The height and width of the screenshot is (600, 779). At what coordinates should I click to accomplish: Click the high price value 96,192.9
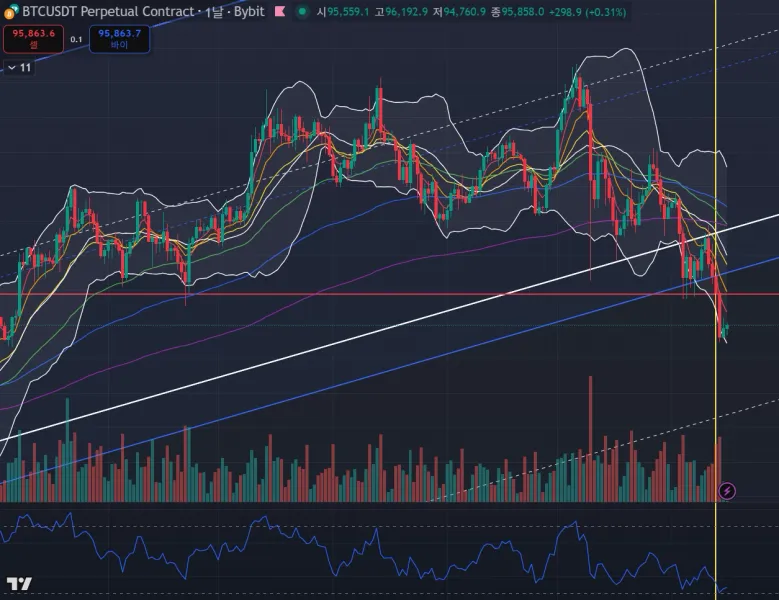pos(406,12)
